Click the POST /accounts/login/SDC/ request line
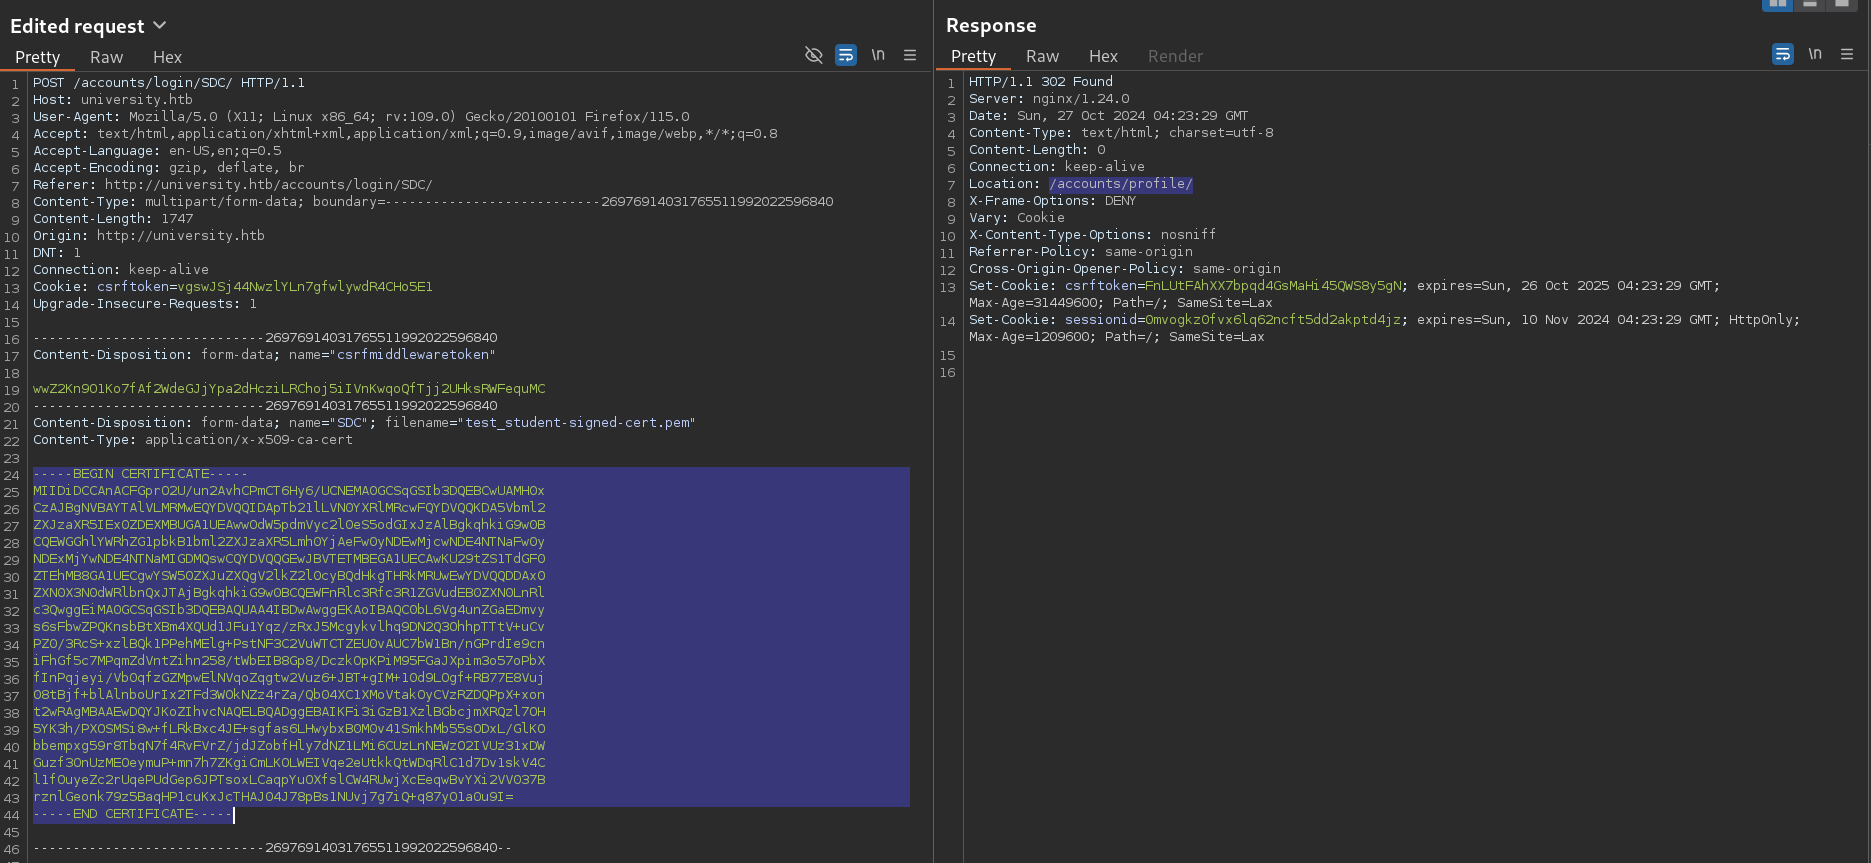The height and width of the screenshot is (863, 1871). tap(169, 83)
